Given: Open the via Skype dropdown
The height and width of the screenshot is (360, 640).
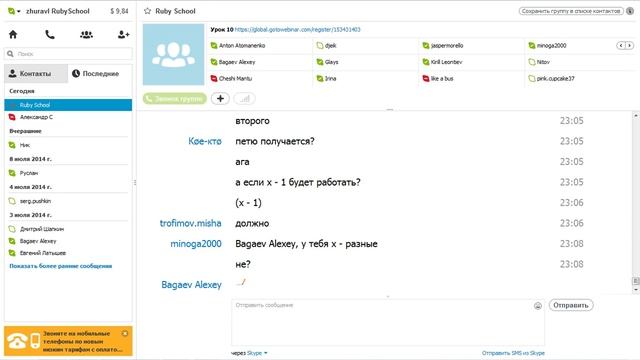Looking at the screenshot, I should click(x=257, y=353).
